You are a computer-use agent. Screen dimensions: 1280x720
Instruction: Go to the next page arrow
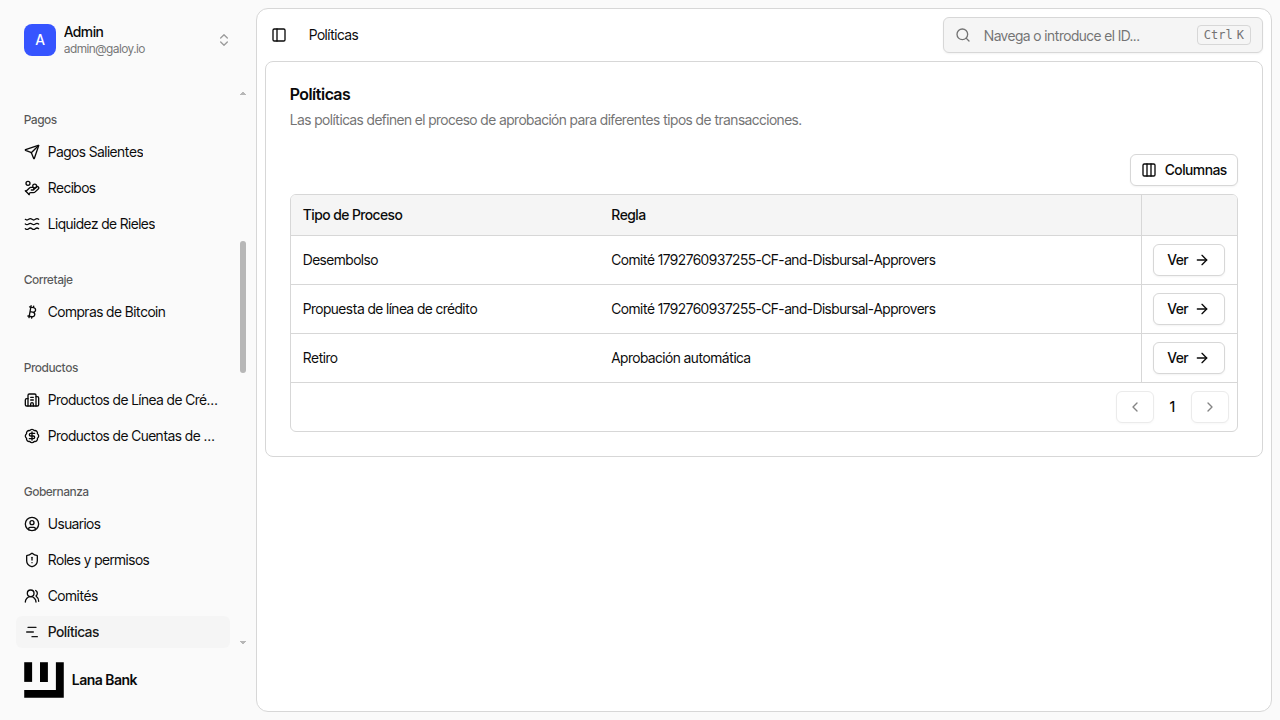click(1210, 407)
